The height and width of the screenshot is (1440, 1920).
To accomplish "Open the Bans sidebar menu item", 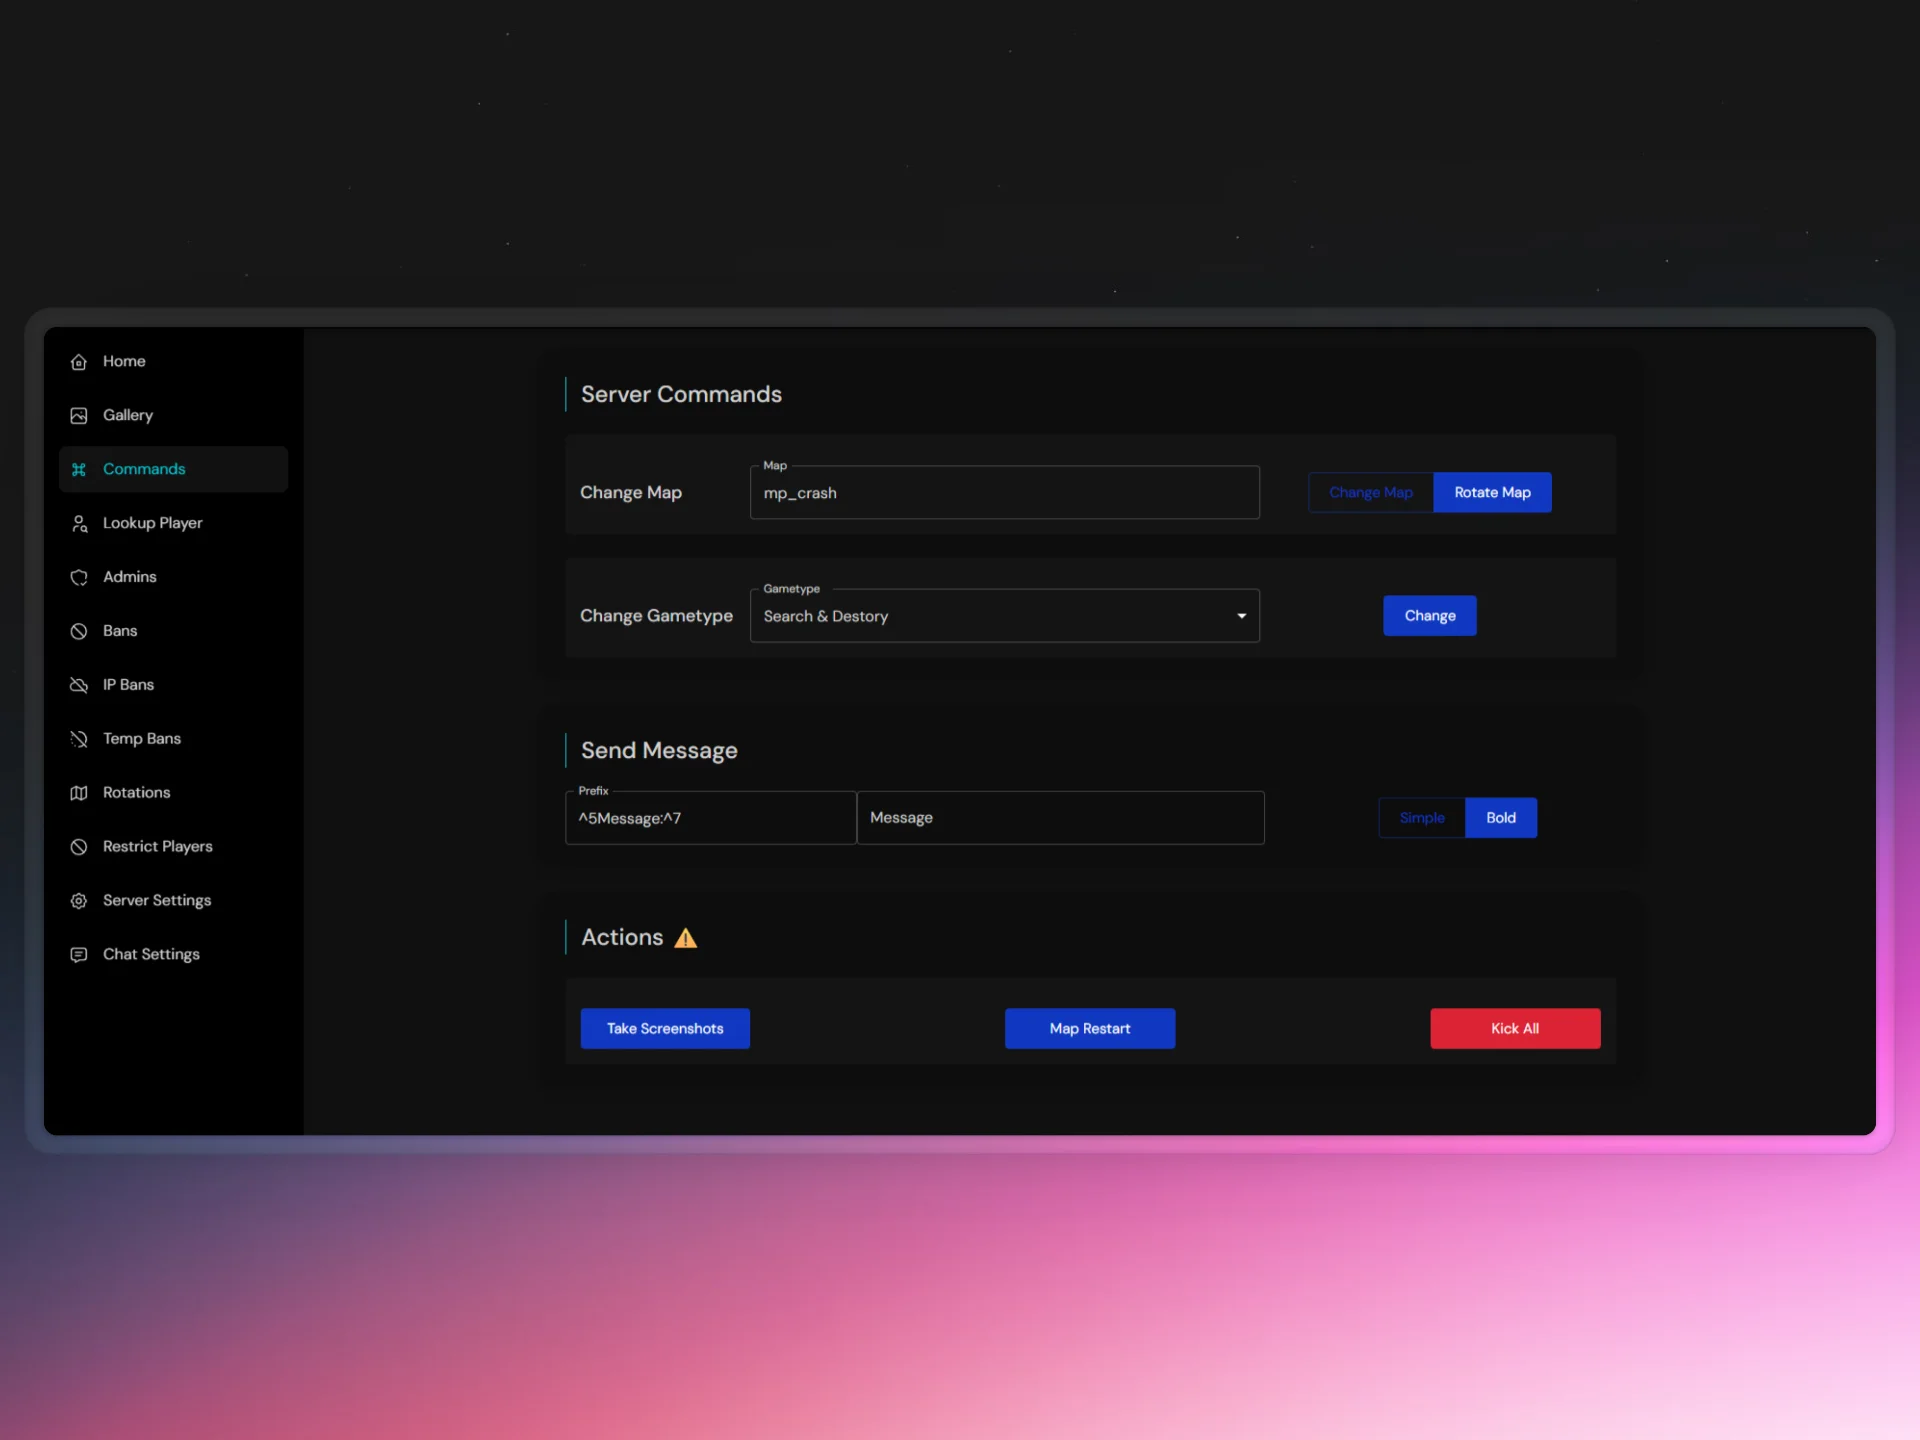I will [120, 631].
